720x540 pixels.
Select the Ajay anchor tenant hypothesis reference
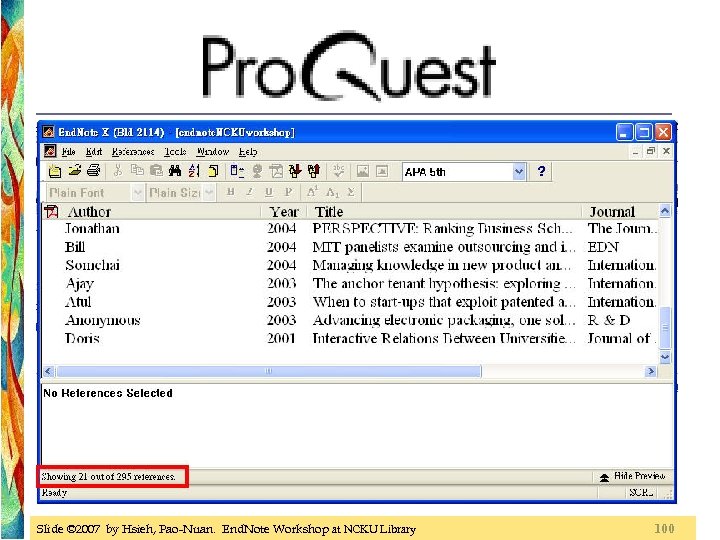tap(350, 284)
